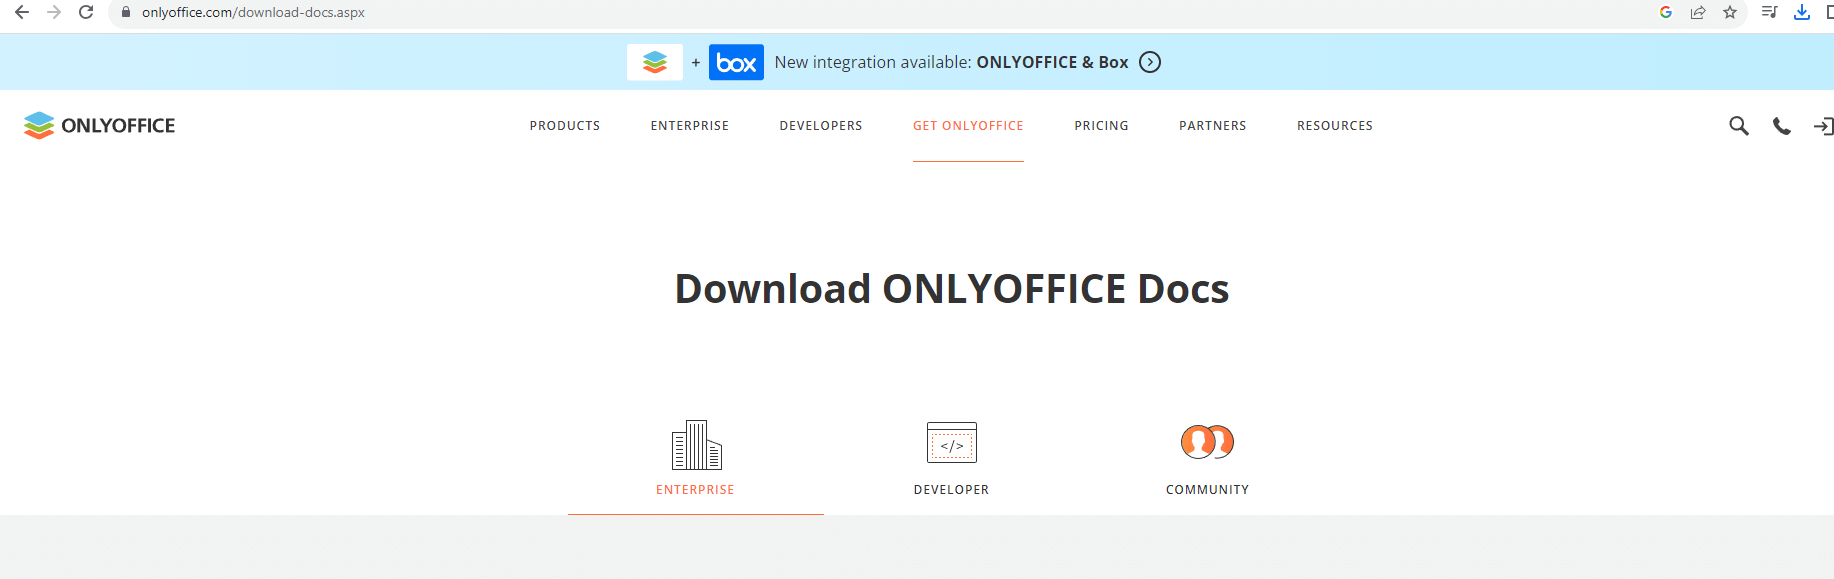The width and height of the screenshot is (1834, 579).
Task: Switch to the Enterprise tab label
Action: [695, 490]
